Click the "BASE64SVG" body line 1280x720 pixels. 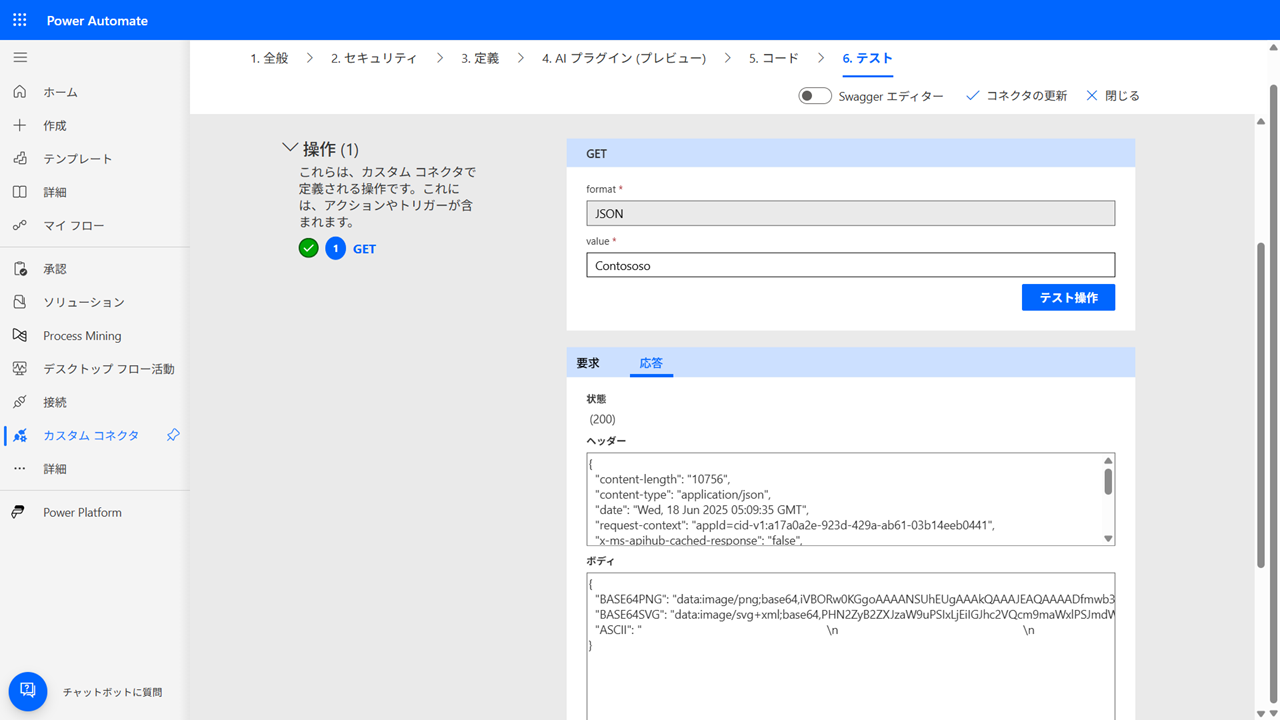tap(854, 614)
